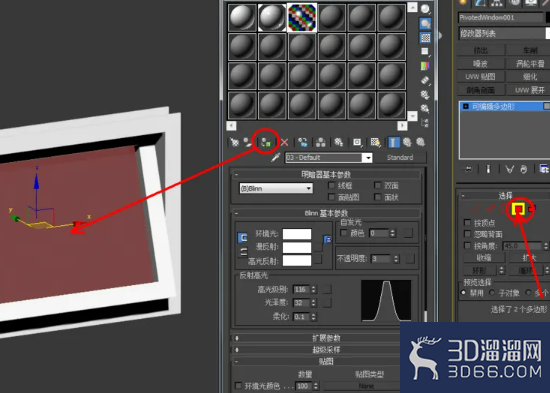Click the Standard material type button

(400, 158)
